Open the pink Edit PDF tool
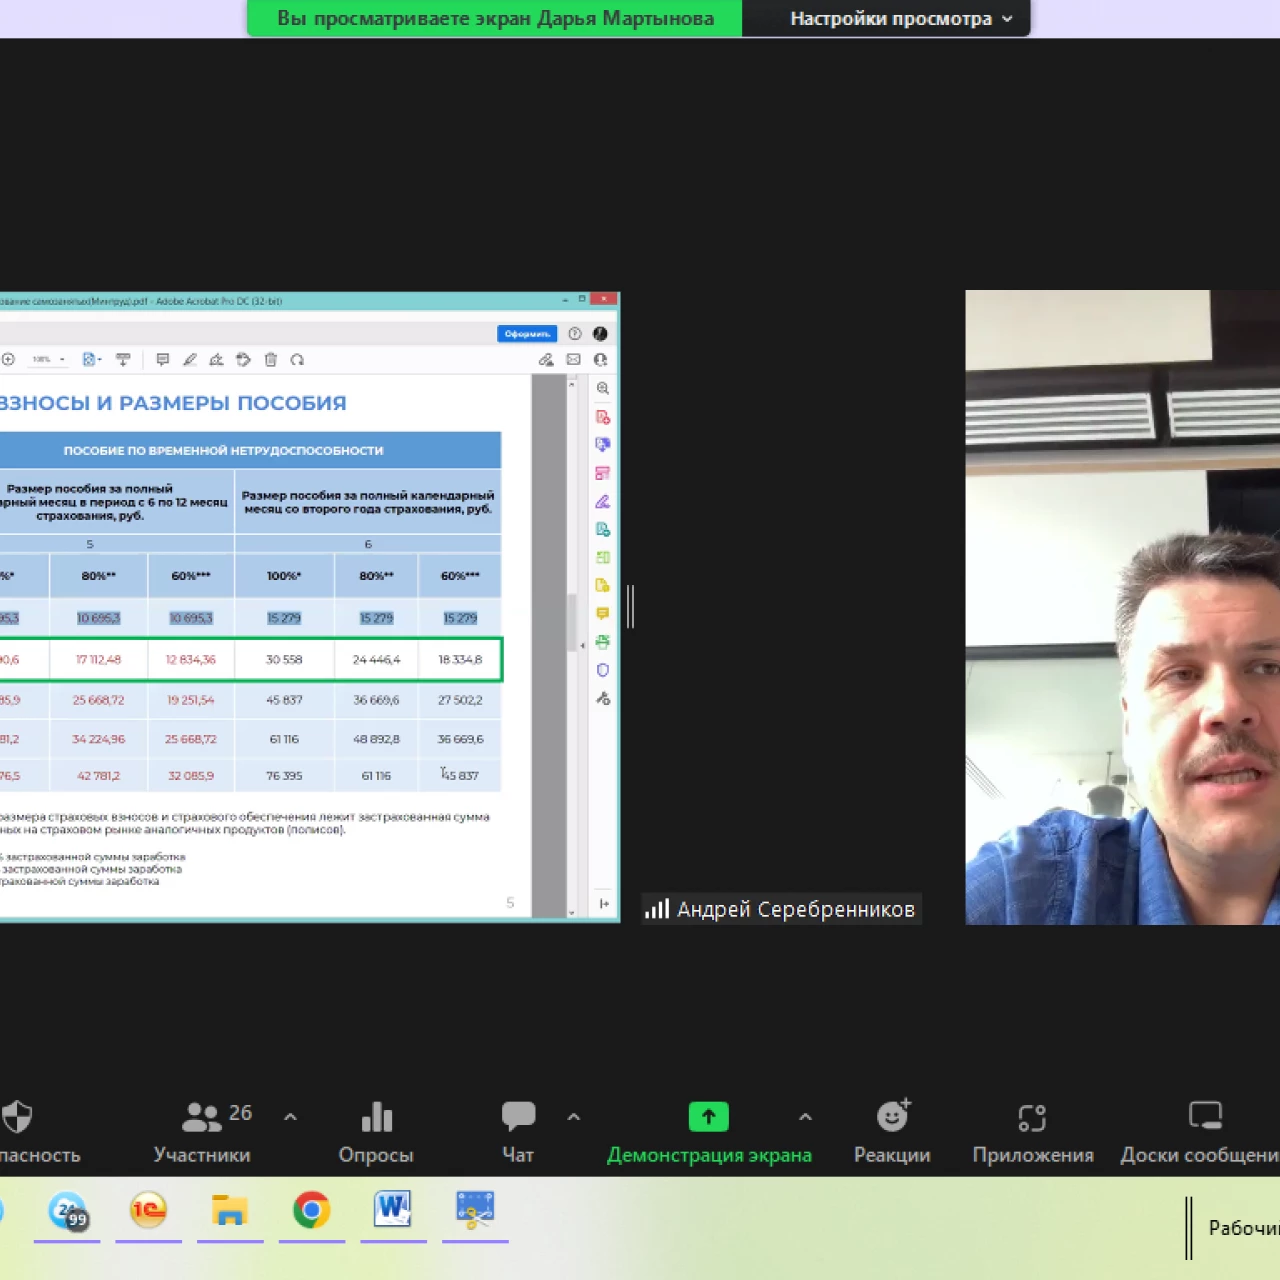 602,473
